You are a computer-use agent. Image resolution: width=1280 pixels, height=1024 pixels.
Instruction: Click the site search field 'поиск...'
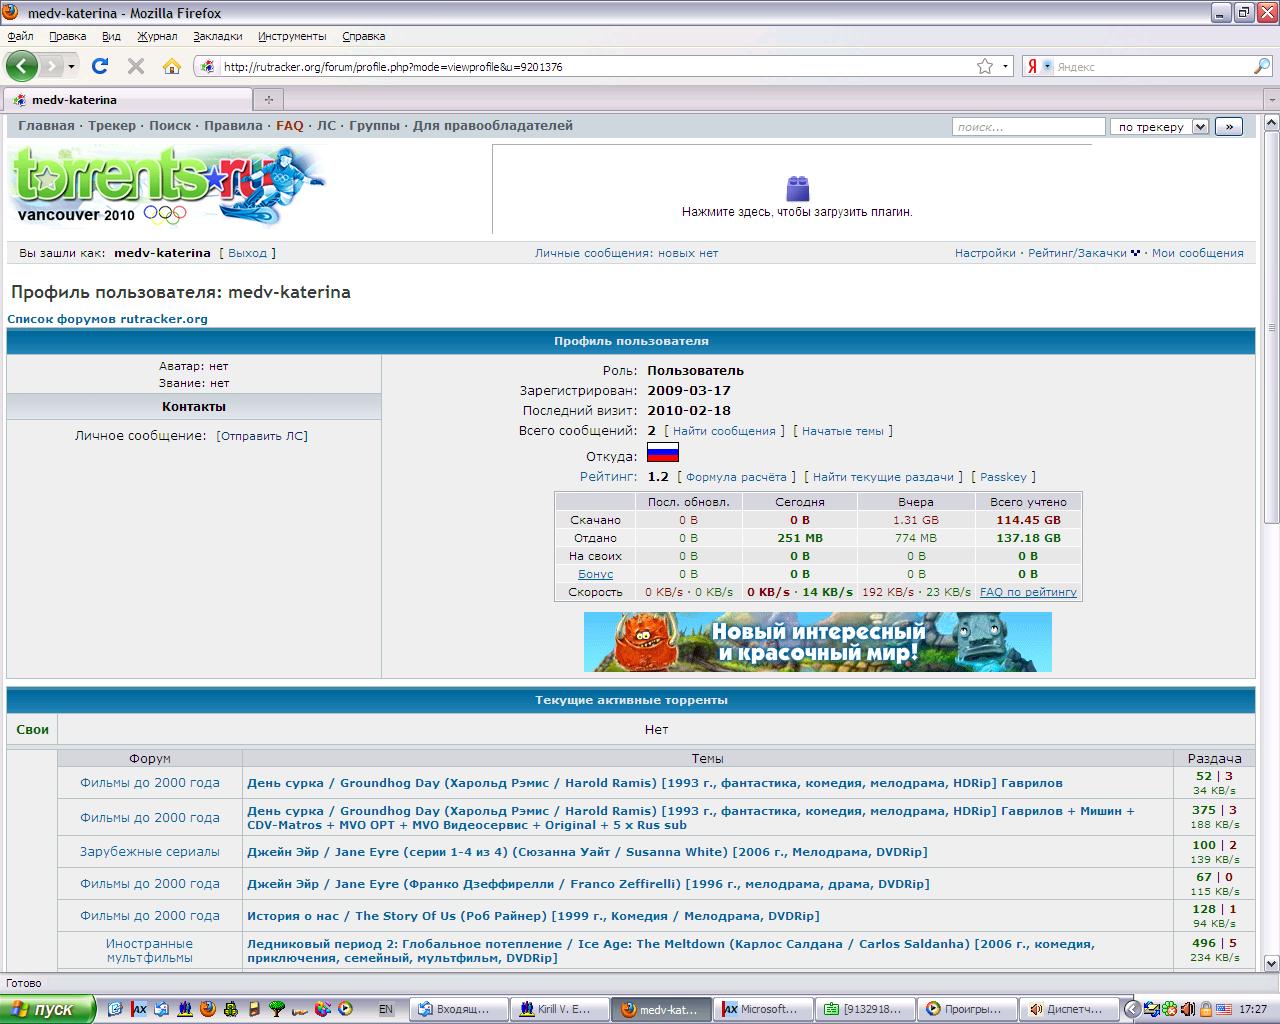click(x=1028, y=127)
